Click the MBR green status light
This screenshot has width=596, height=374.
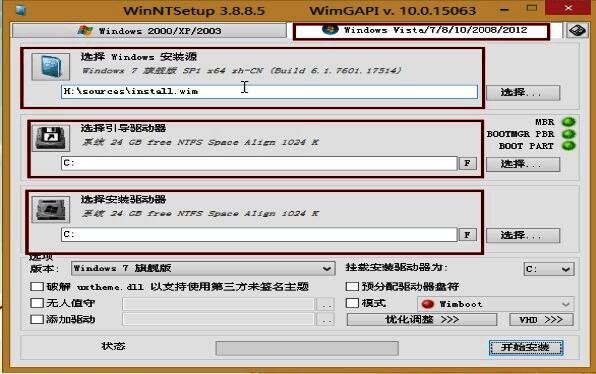click(x=569, y=122)
